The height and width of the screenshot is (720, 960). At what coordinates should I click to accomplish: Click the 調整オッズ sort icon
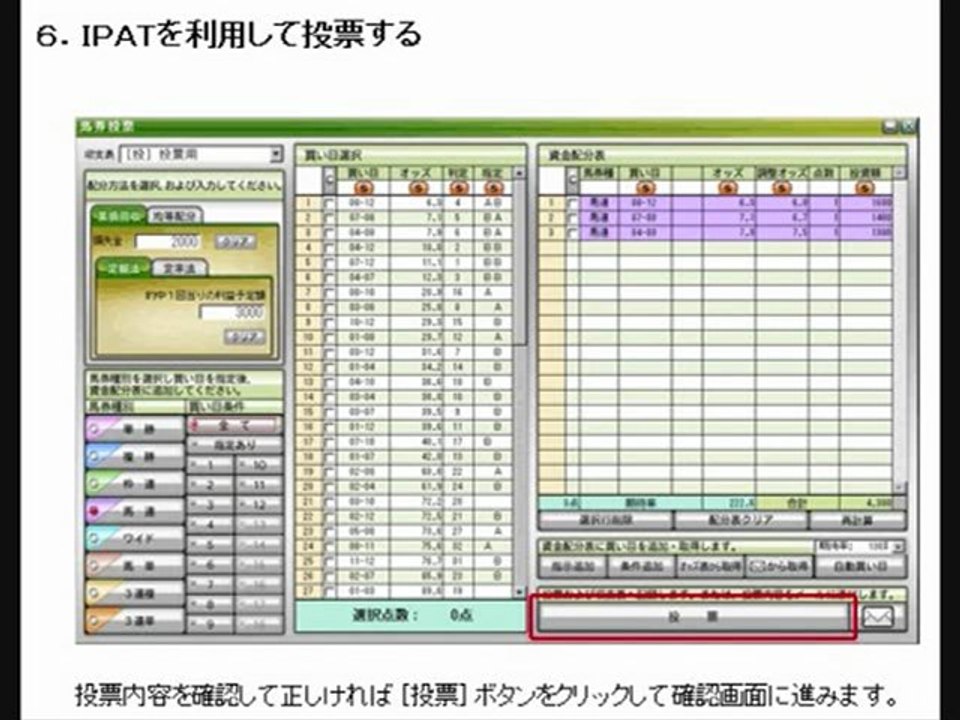781,188
